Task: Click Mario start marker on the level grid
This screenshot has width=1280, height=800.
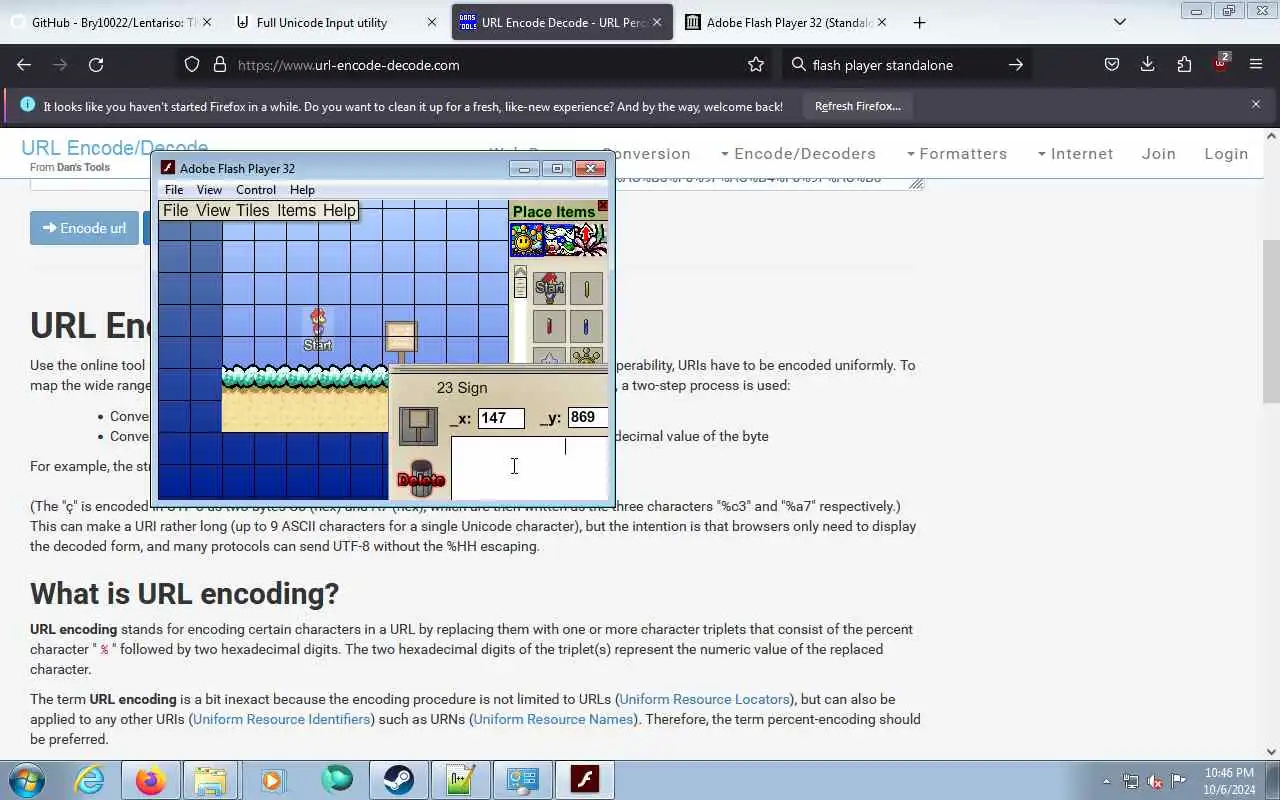Action: [x=318, y=330]
